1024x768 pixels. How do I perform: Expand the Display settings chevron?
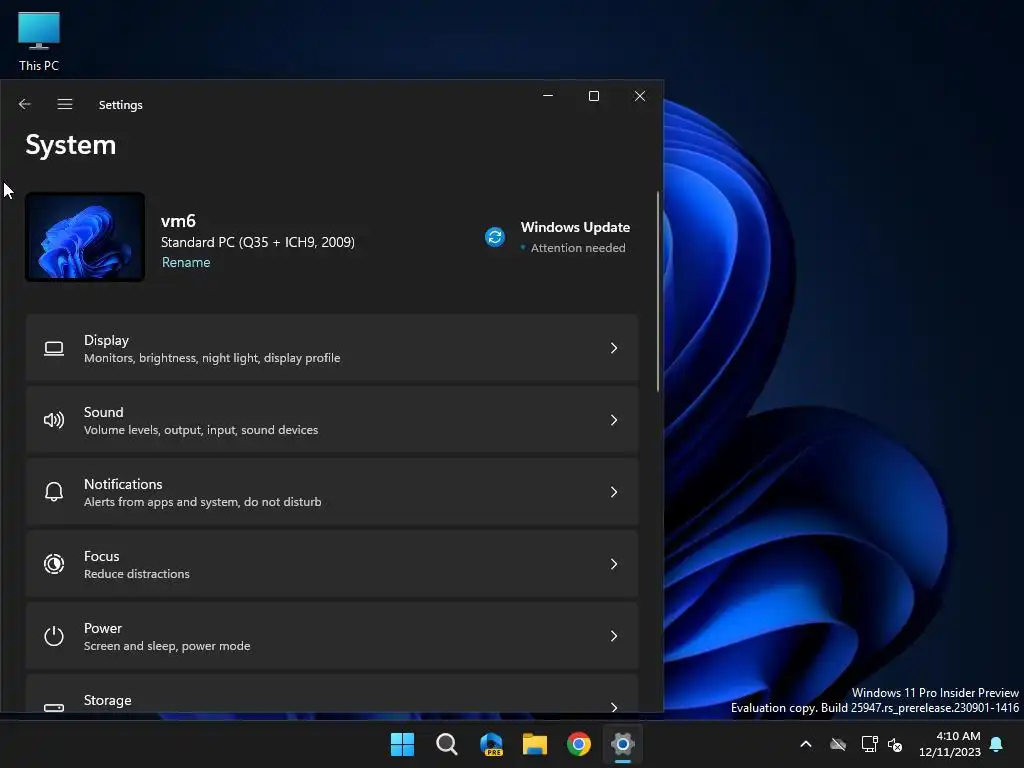point(614,348)
